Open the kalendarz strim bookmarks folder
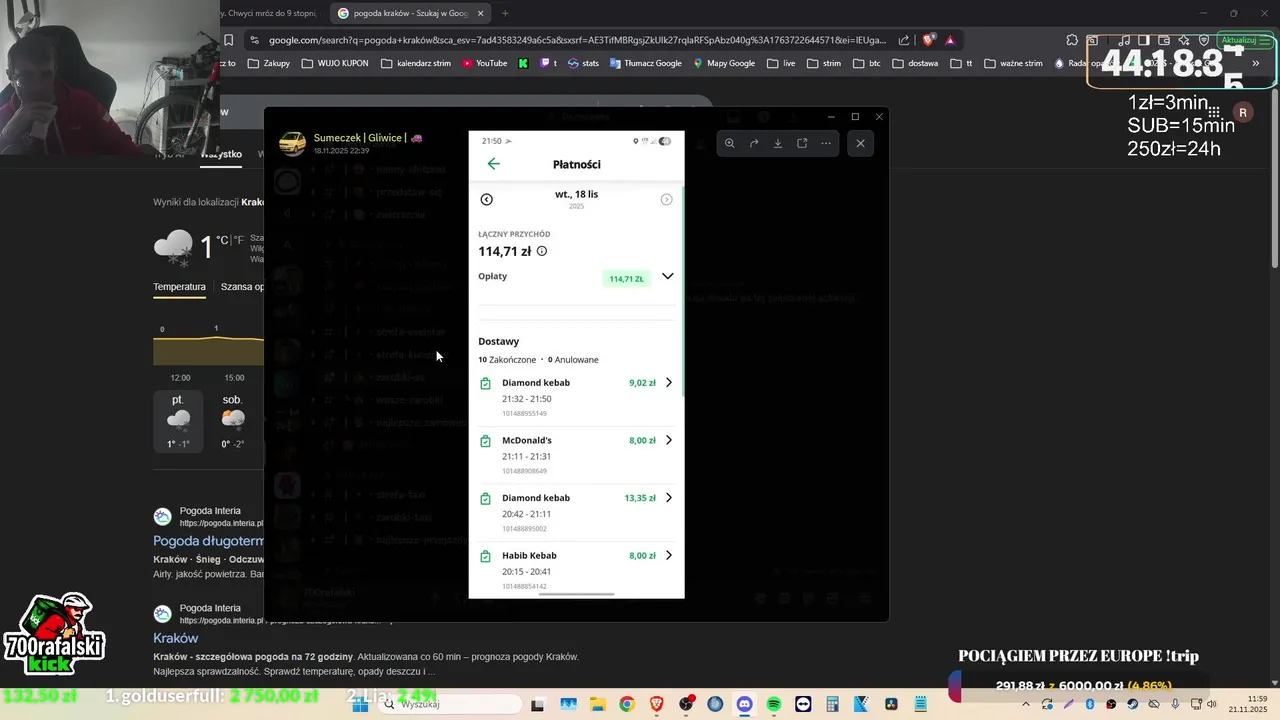The height and width of the screenshot is (720, 1280). (415, 63)
